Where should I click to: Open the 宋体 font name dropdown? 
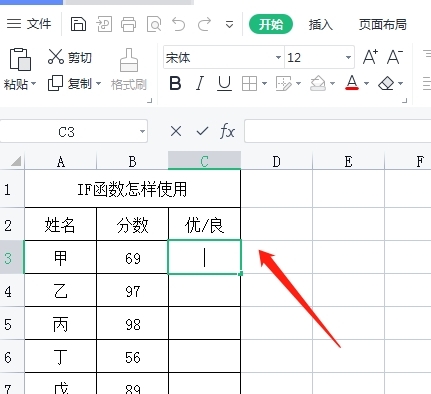278,57
